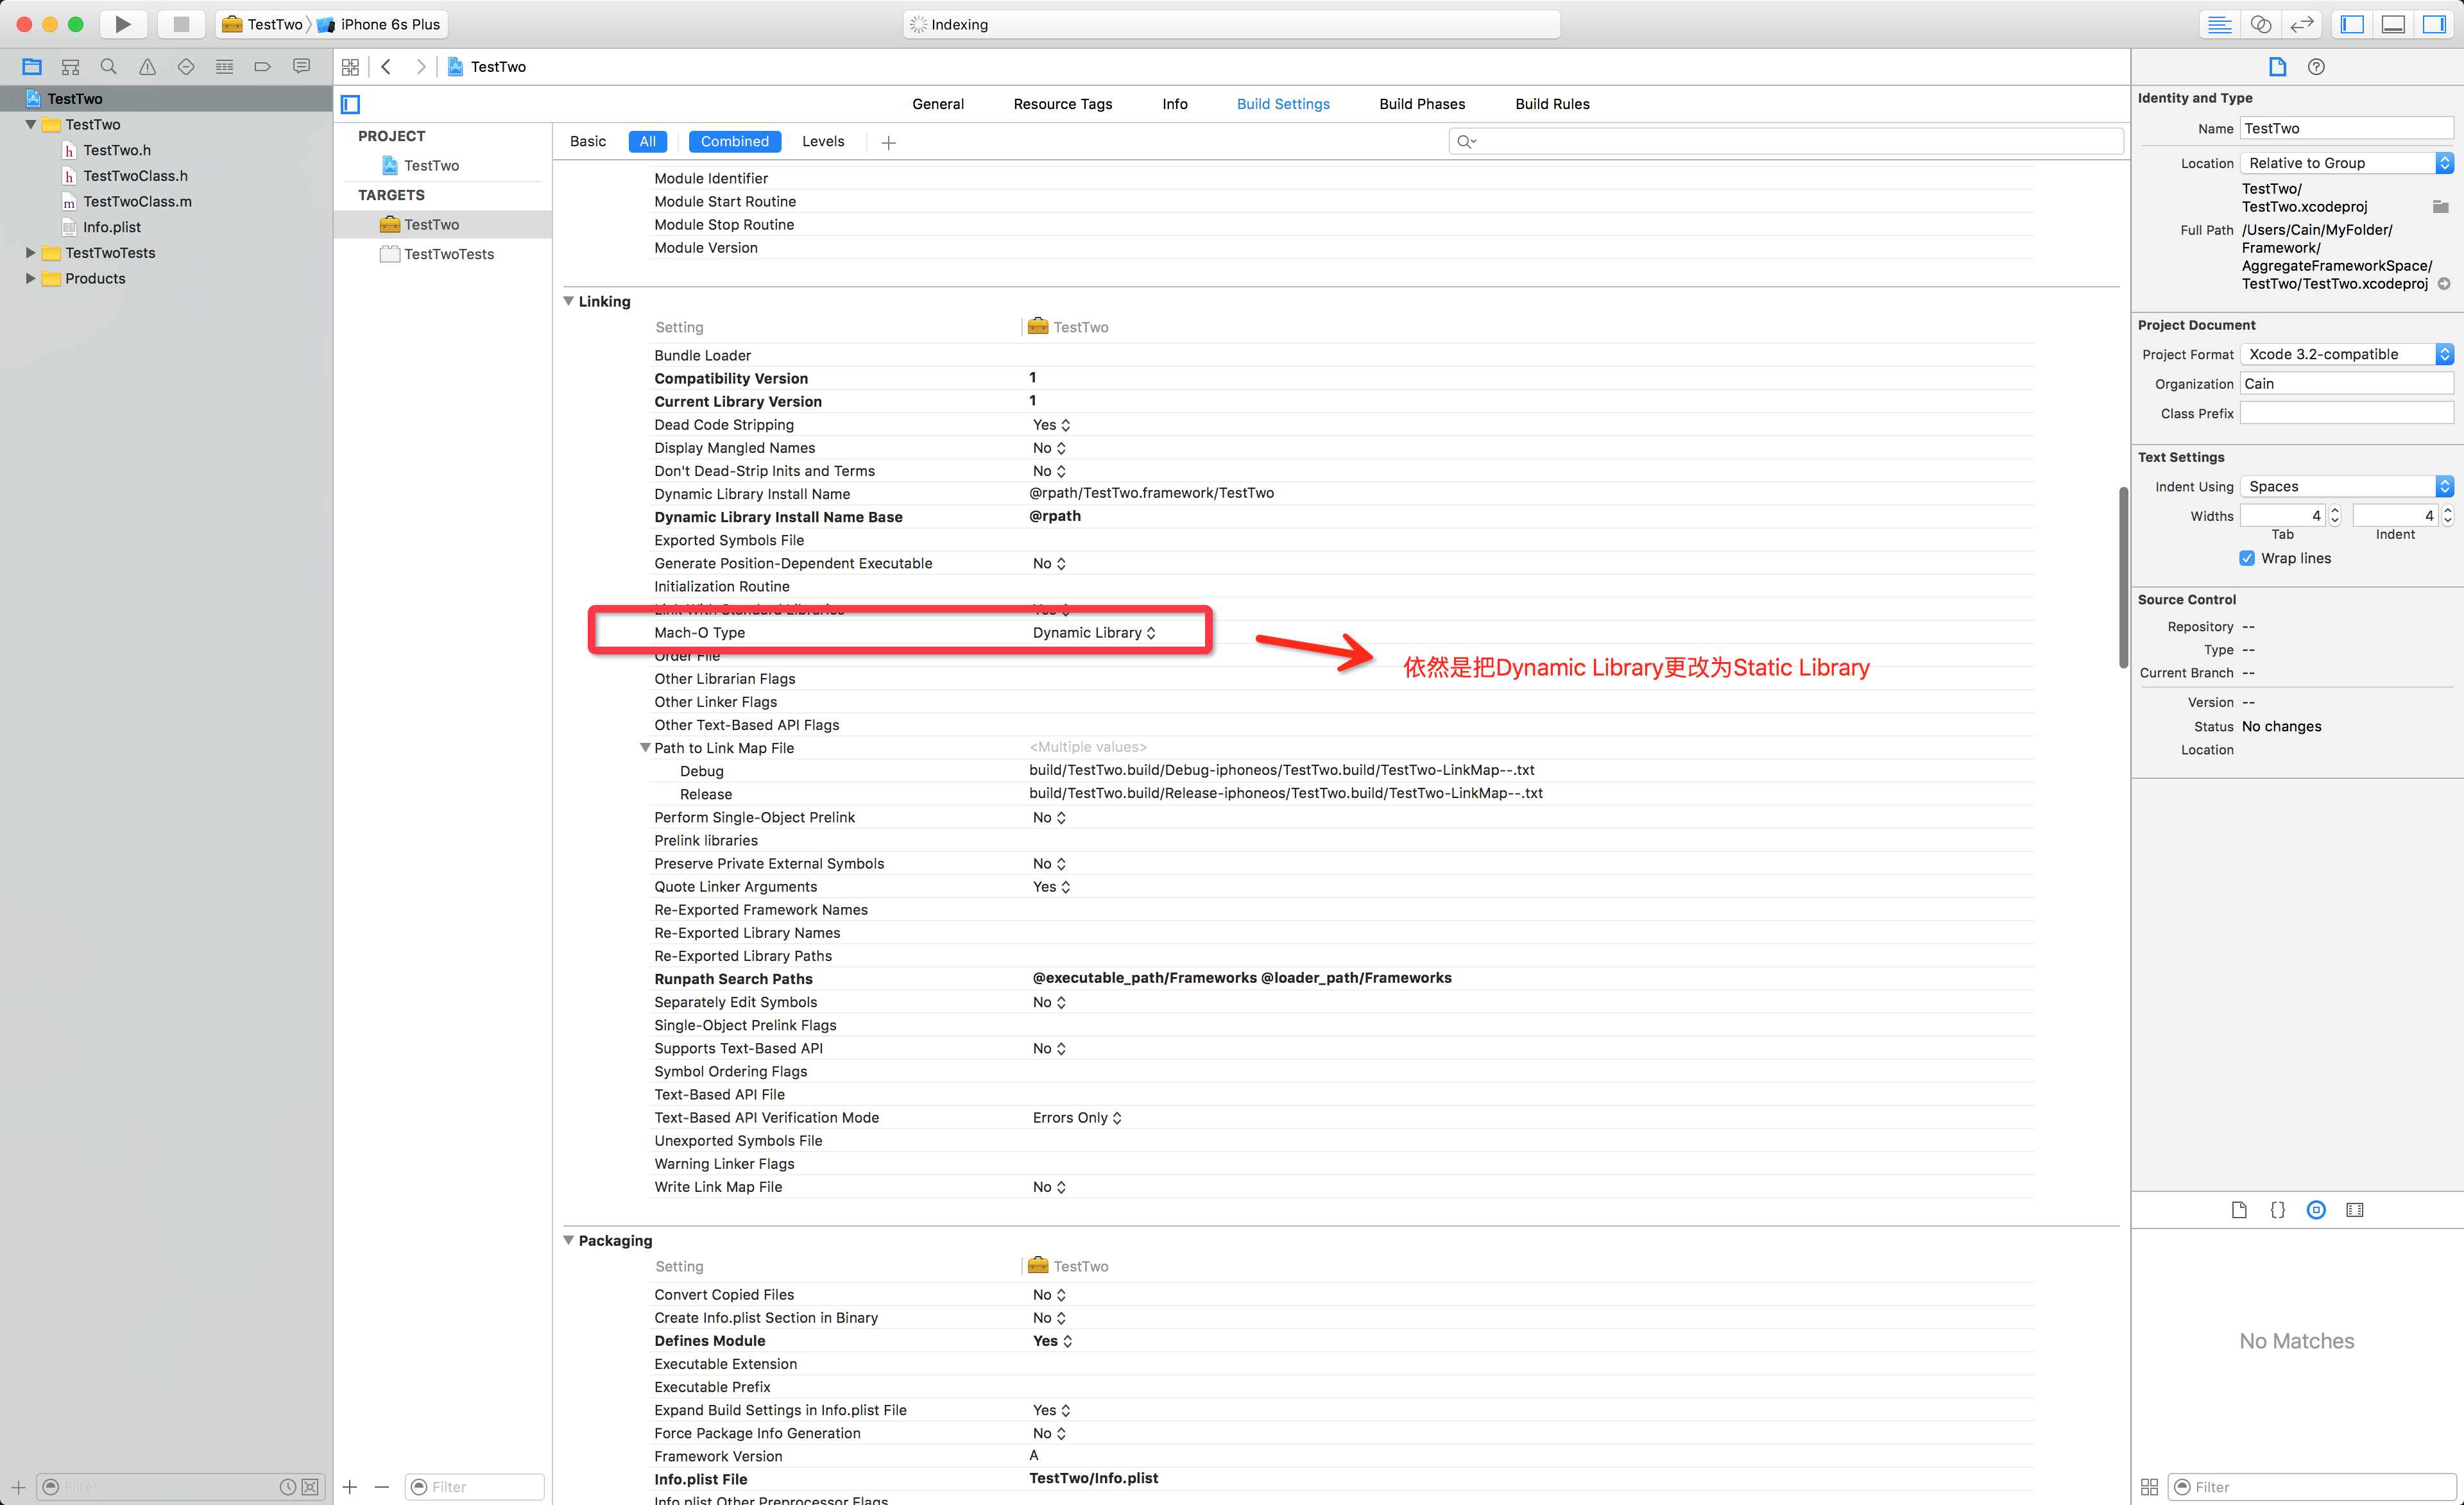Click the Stop button in toolbar

pos(181,24)
